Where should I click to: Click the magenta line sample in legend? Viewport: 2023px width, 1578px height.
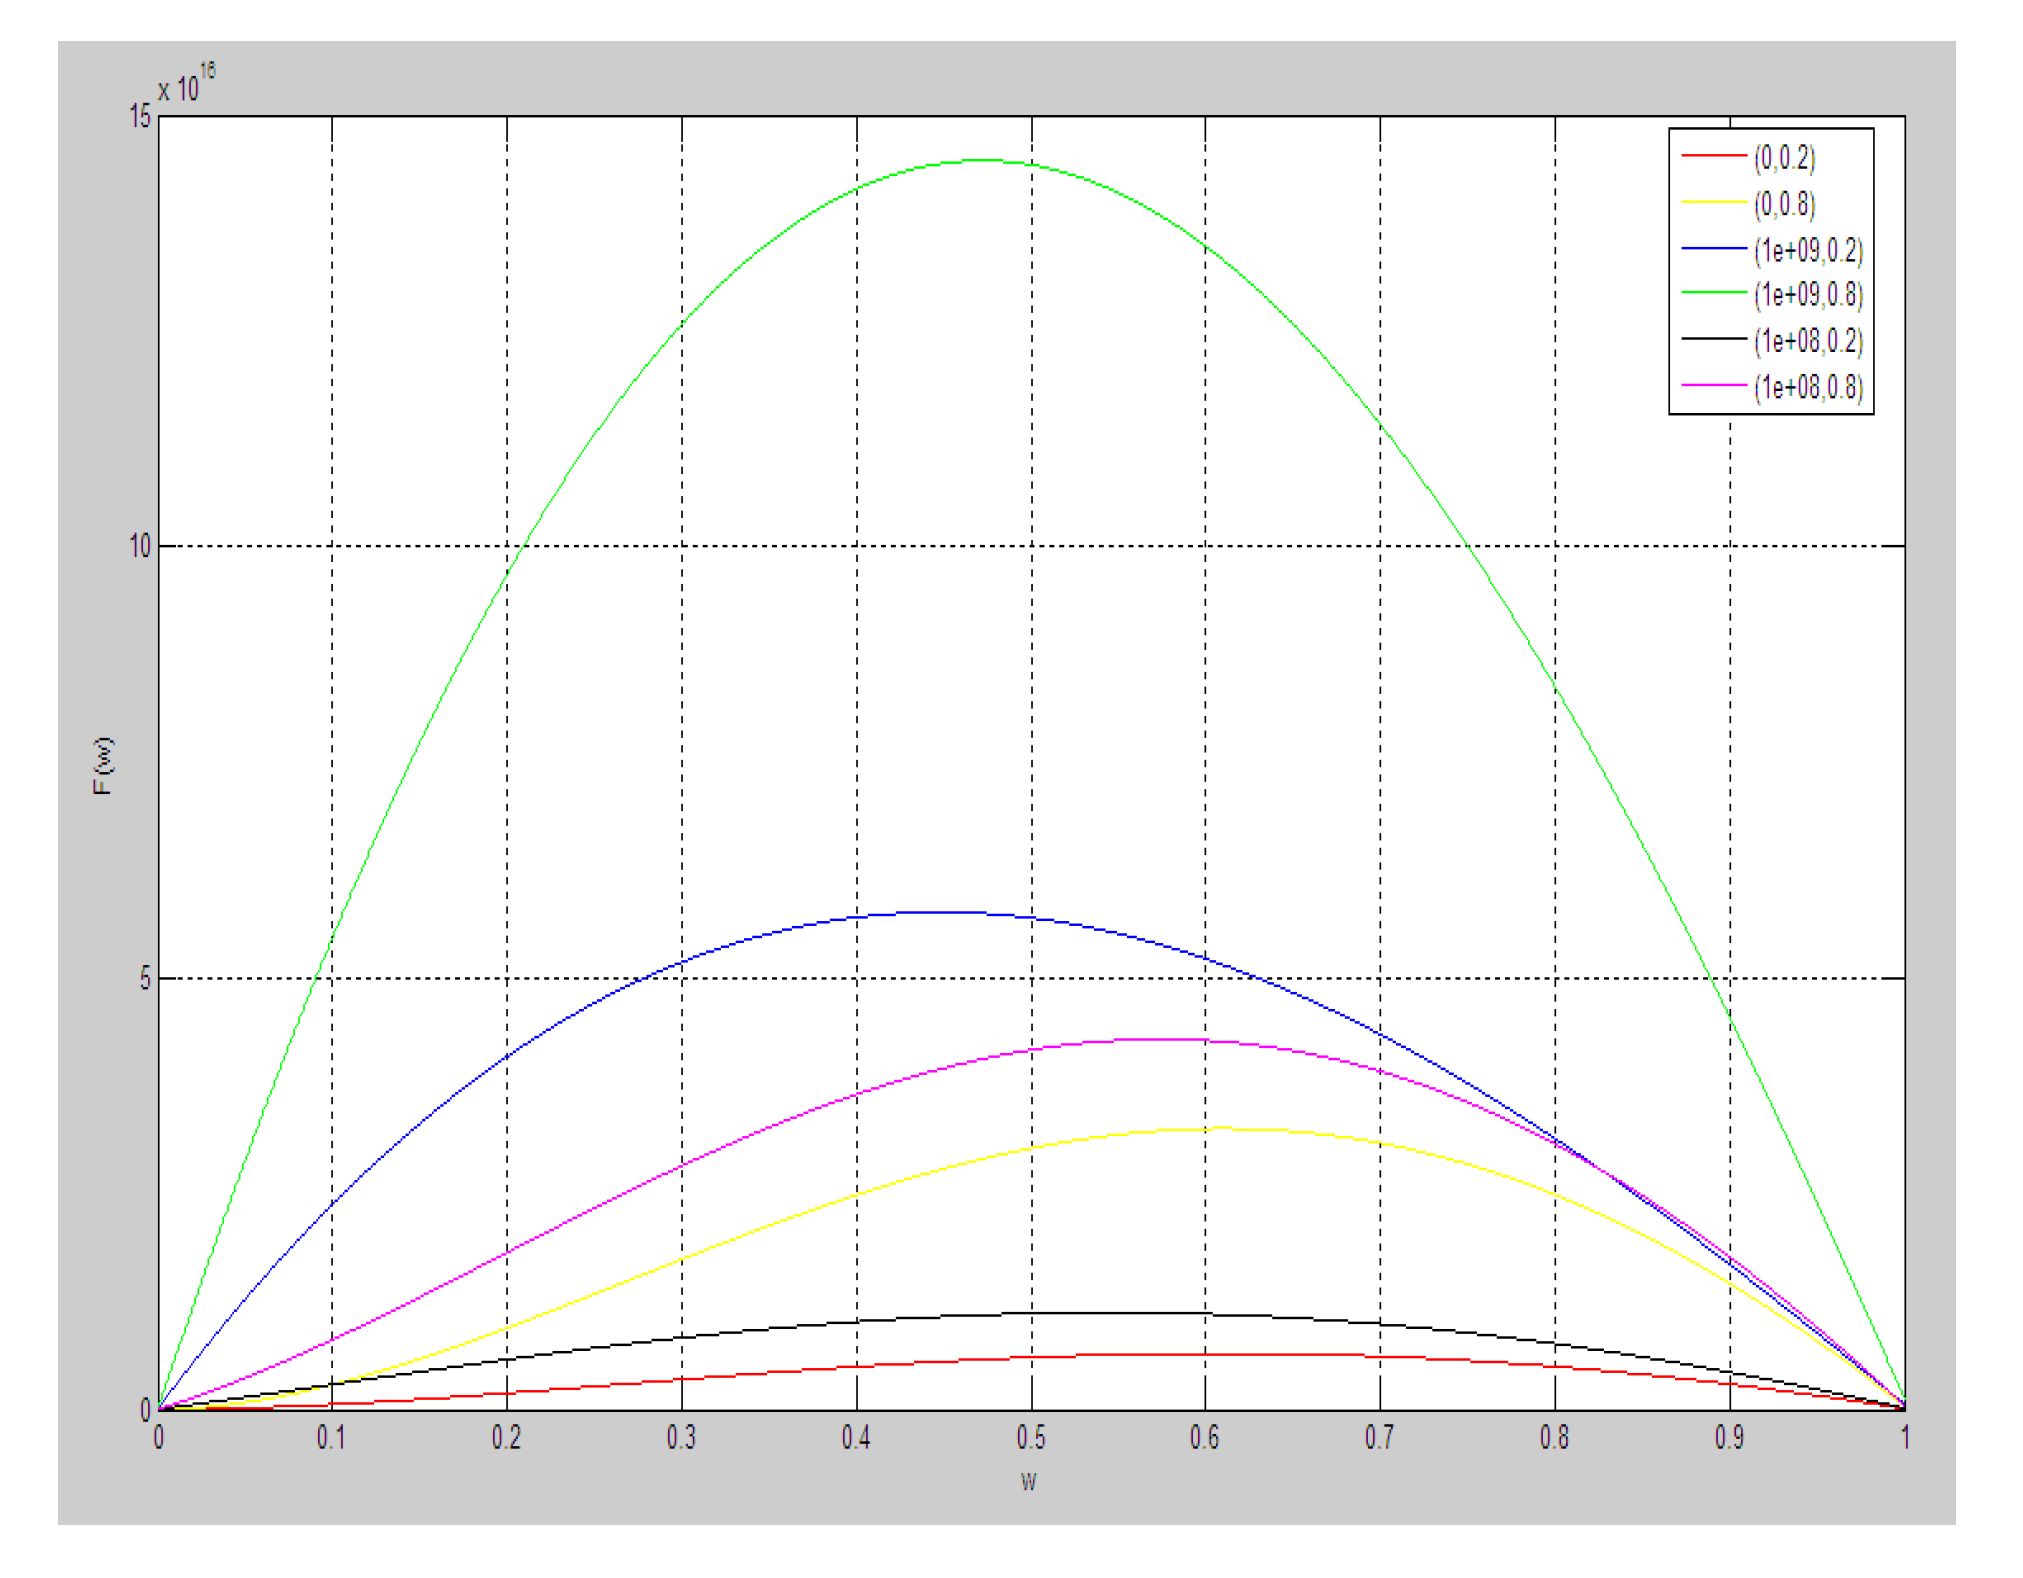[x=1713, y=385]
